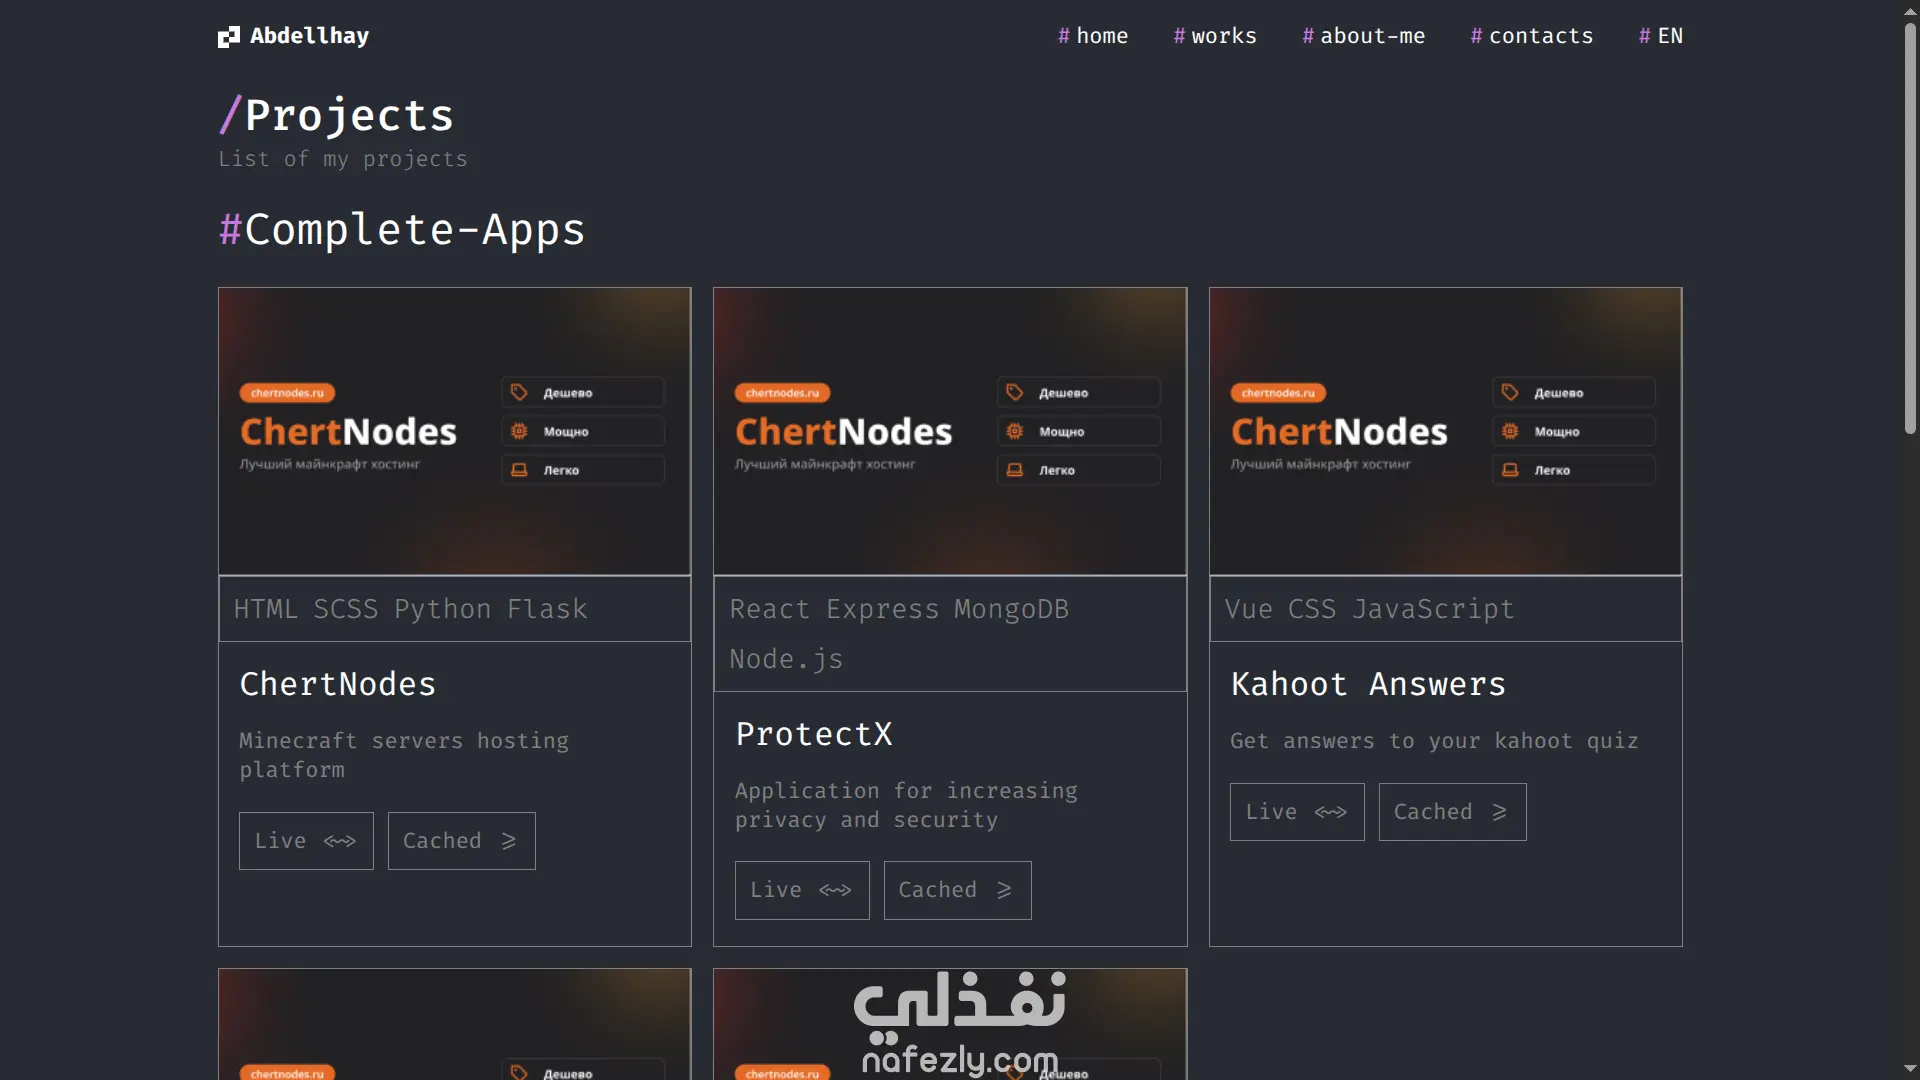This screenshot has width=1920, height=1080.
Task: Click the scrollbar up arrow
Action: click(1910, 10)
